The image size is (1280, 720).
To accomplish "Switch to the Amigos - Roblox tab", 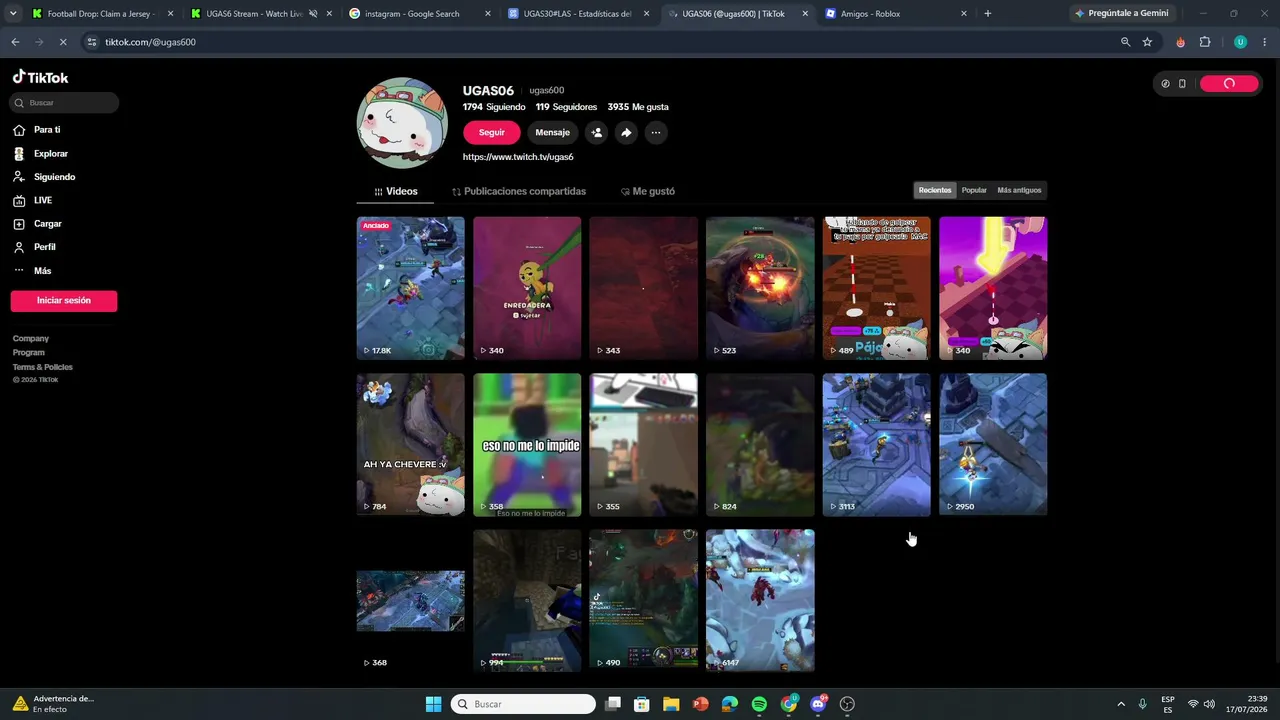I will tap(897, 14).
